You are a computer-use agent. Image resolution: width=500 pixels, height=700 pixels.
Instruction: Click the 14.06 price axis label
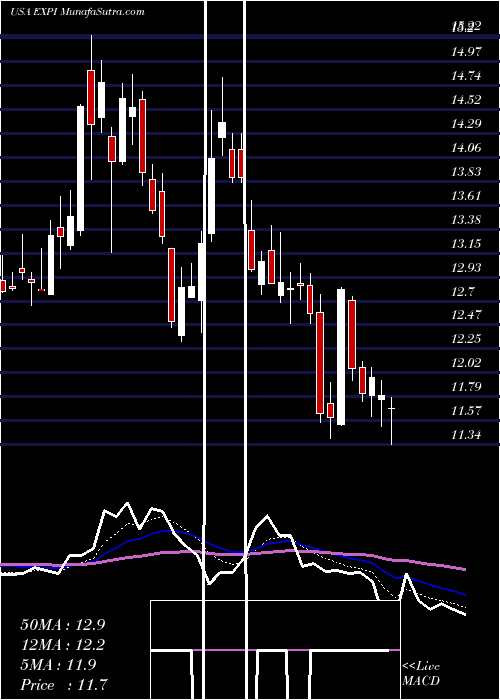[x=467, y=148]
